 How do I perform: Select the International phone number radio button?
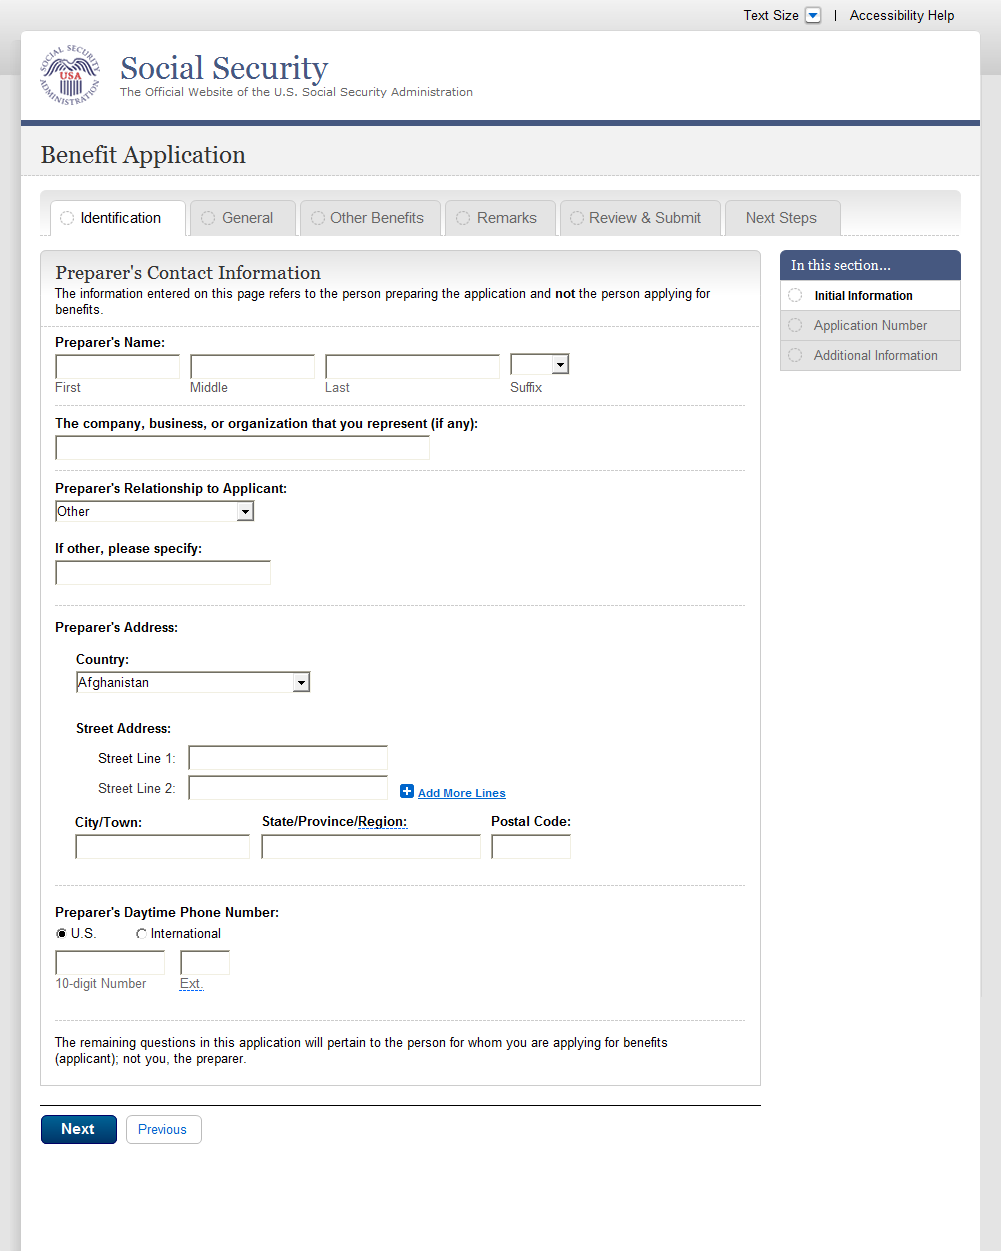coord(141,933)
